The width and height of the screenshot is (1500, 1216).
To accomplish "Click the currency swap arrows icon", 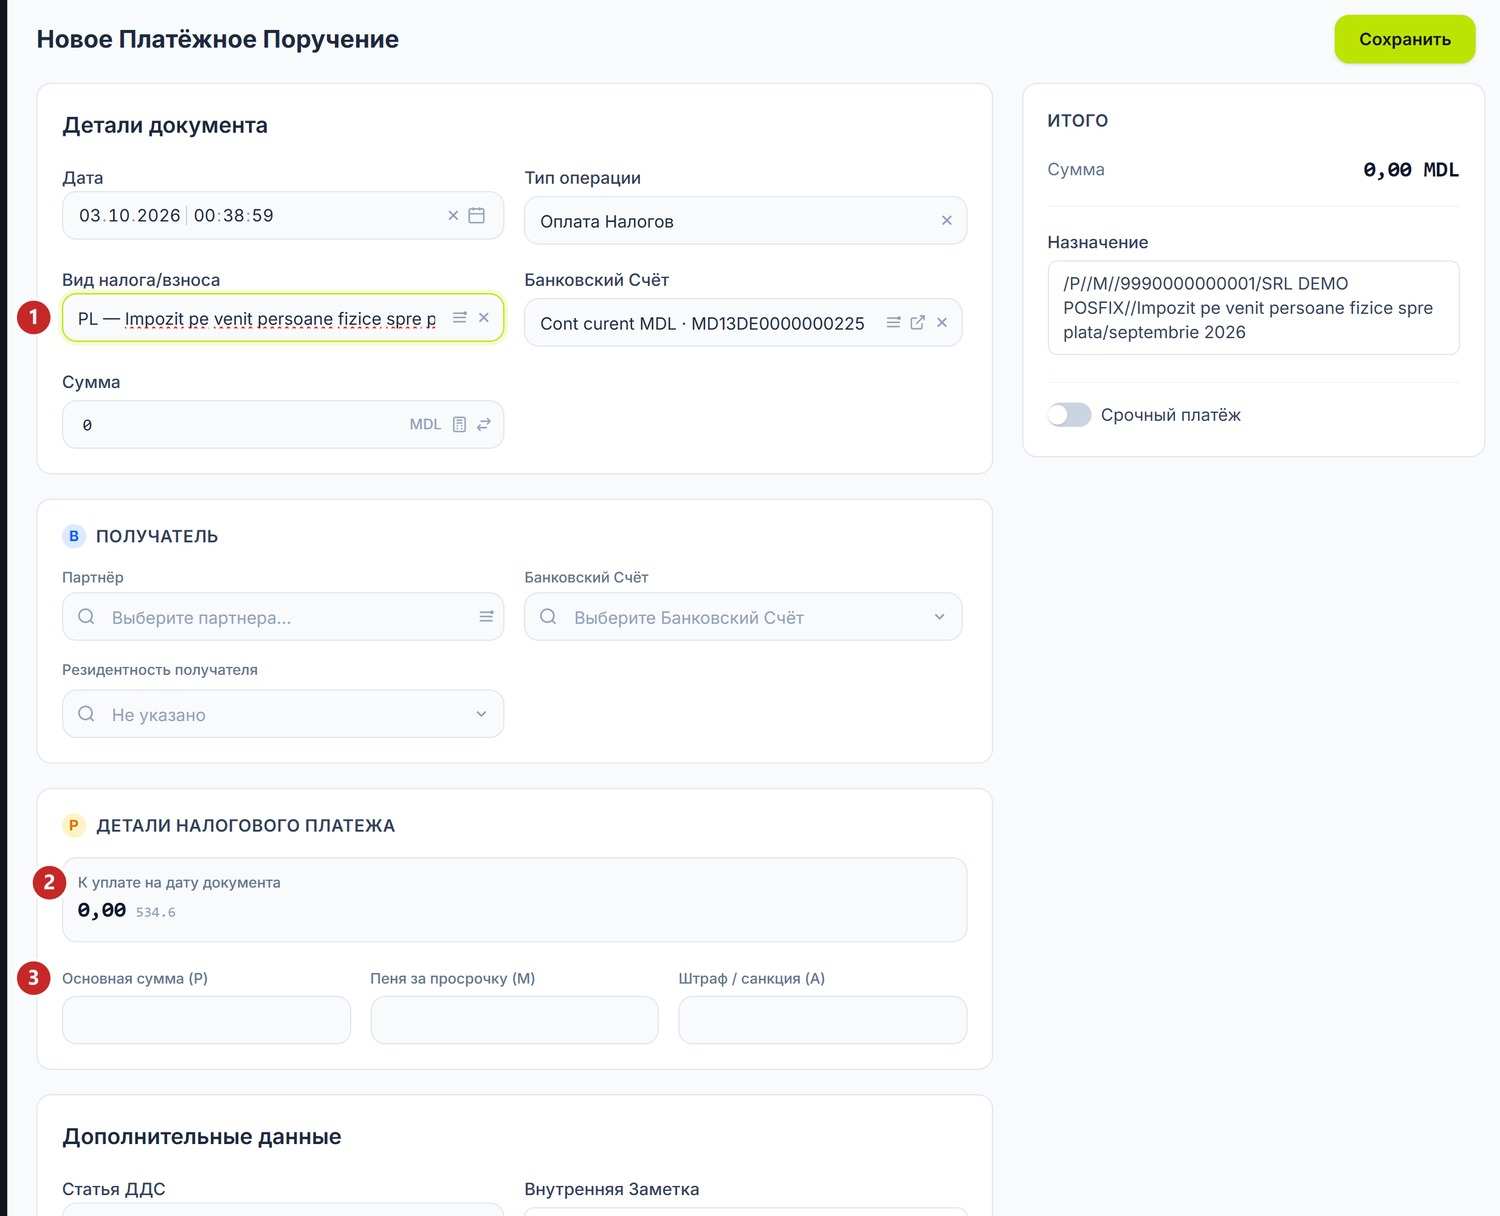I will [484, 425].
